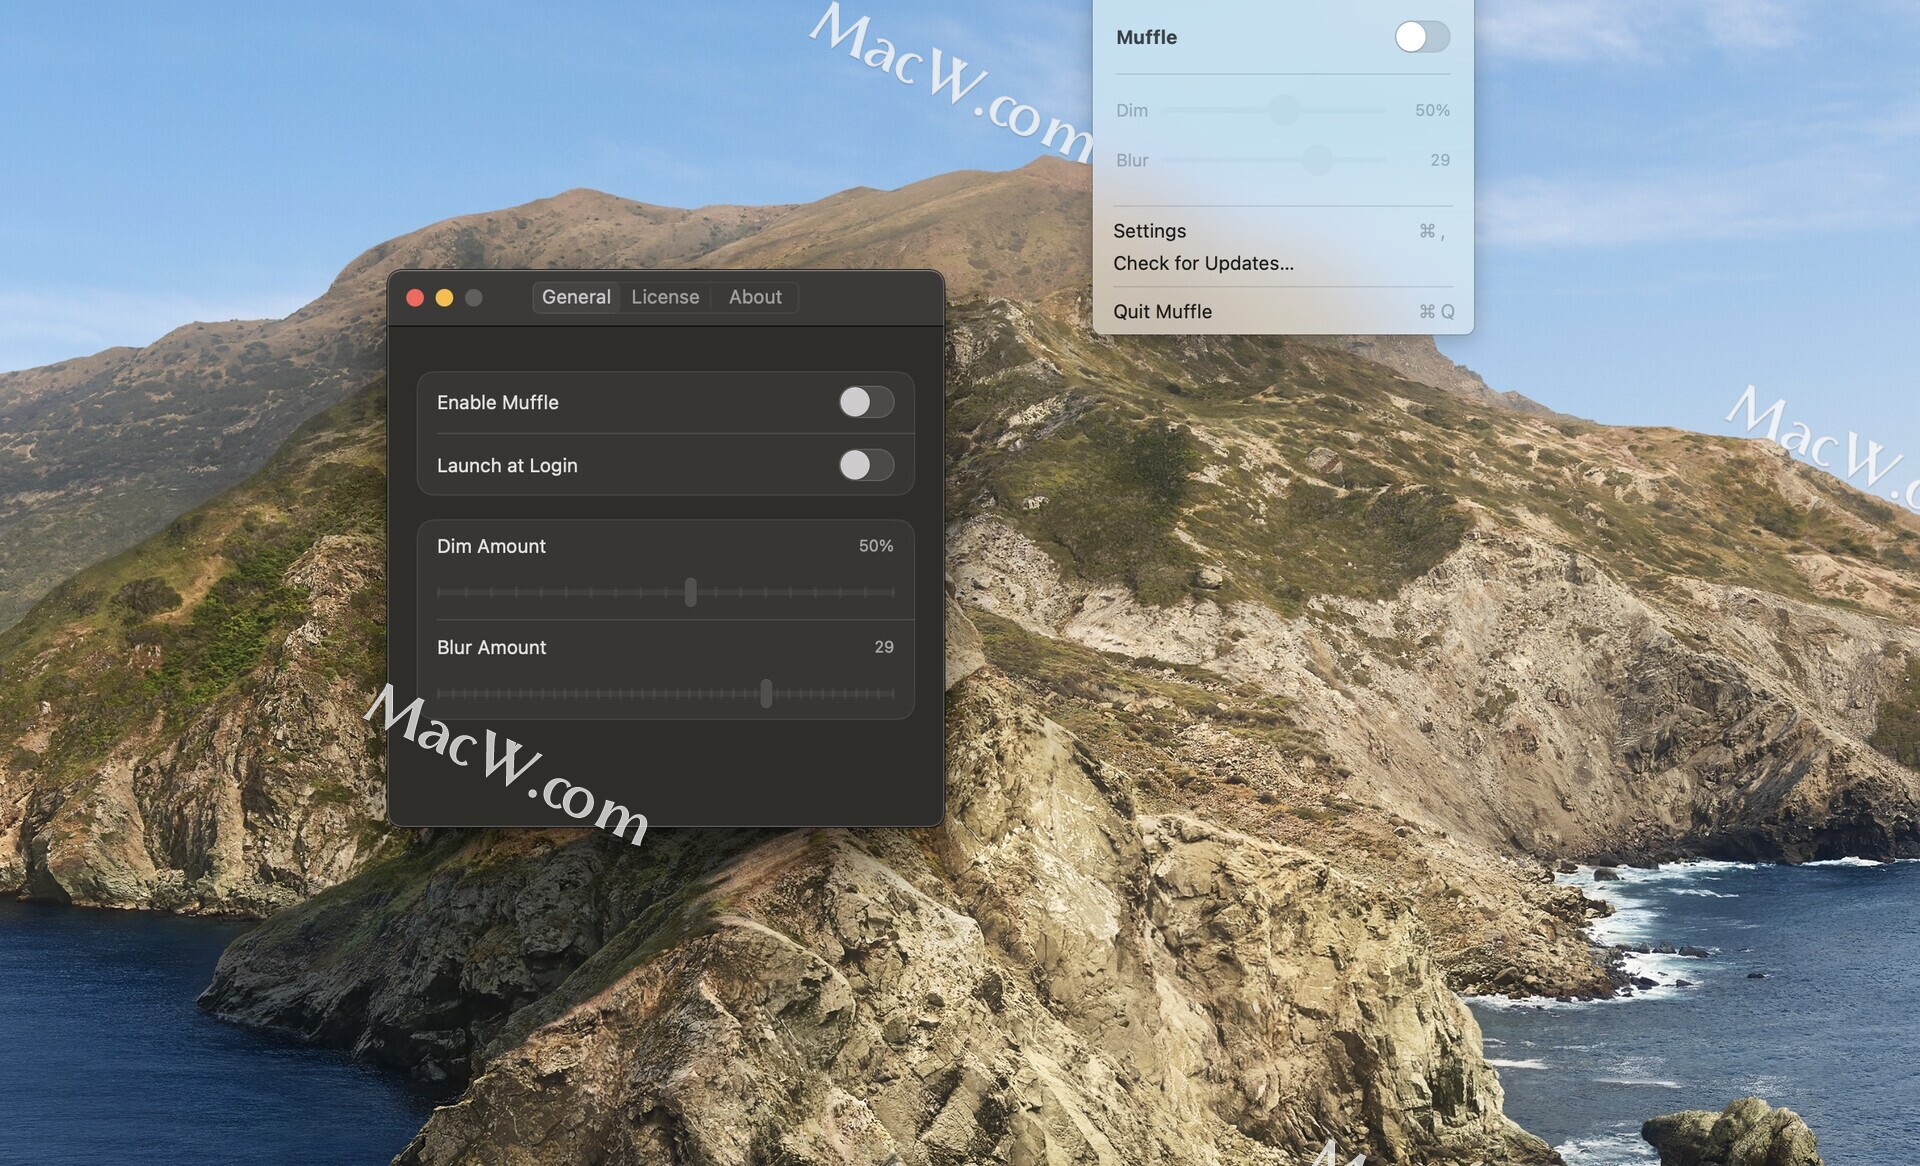Click Check for Updates menu item

click(x=1203, y=263)
